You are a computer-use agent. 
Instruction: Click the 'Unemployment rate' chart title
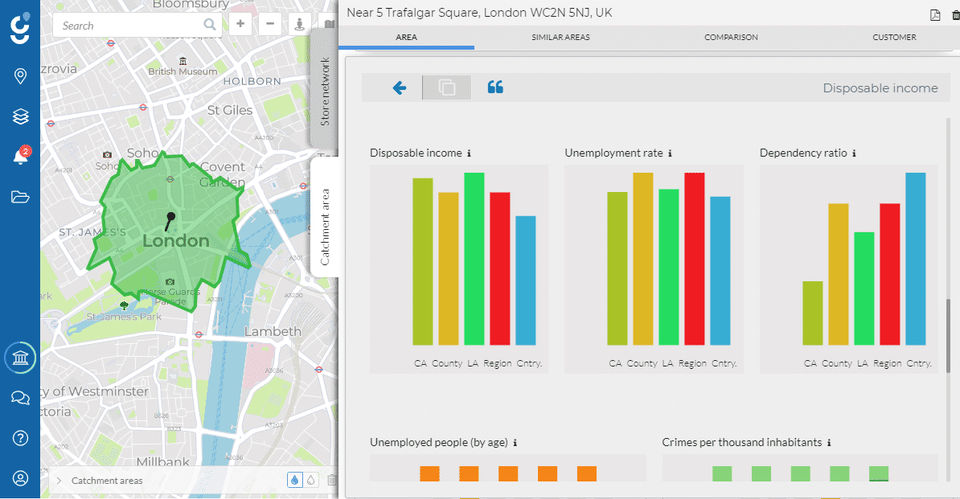click(x=613, y=153)
